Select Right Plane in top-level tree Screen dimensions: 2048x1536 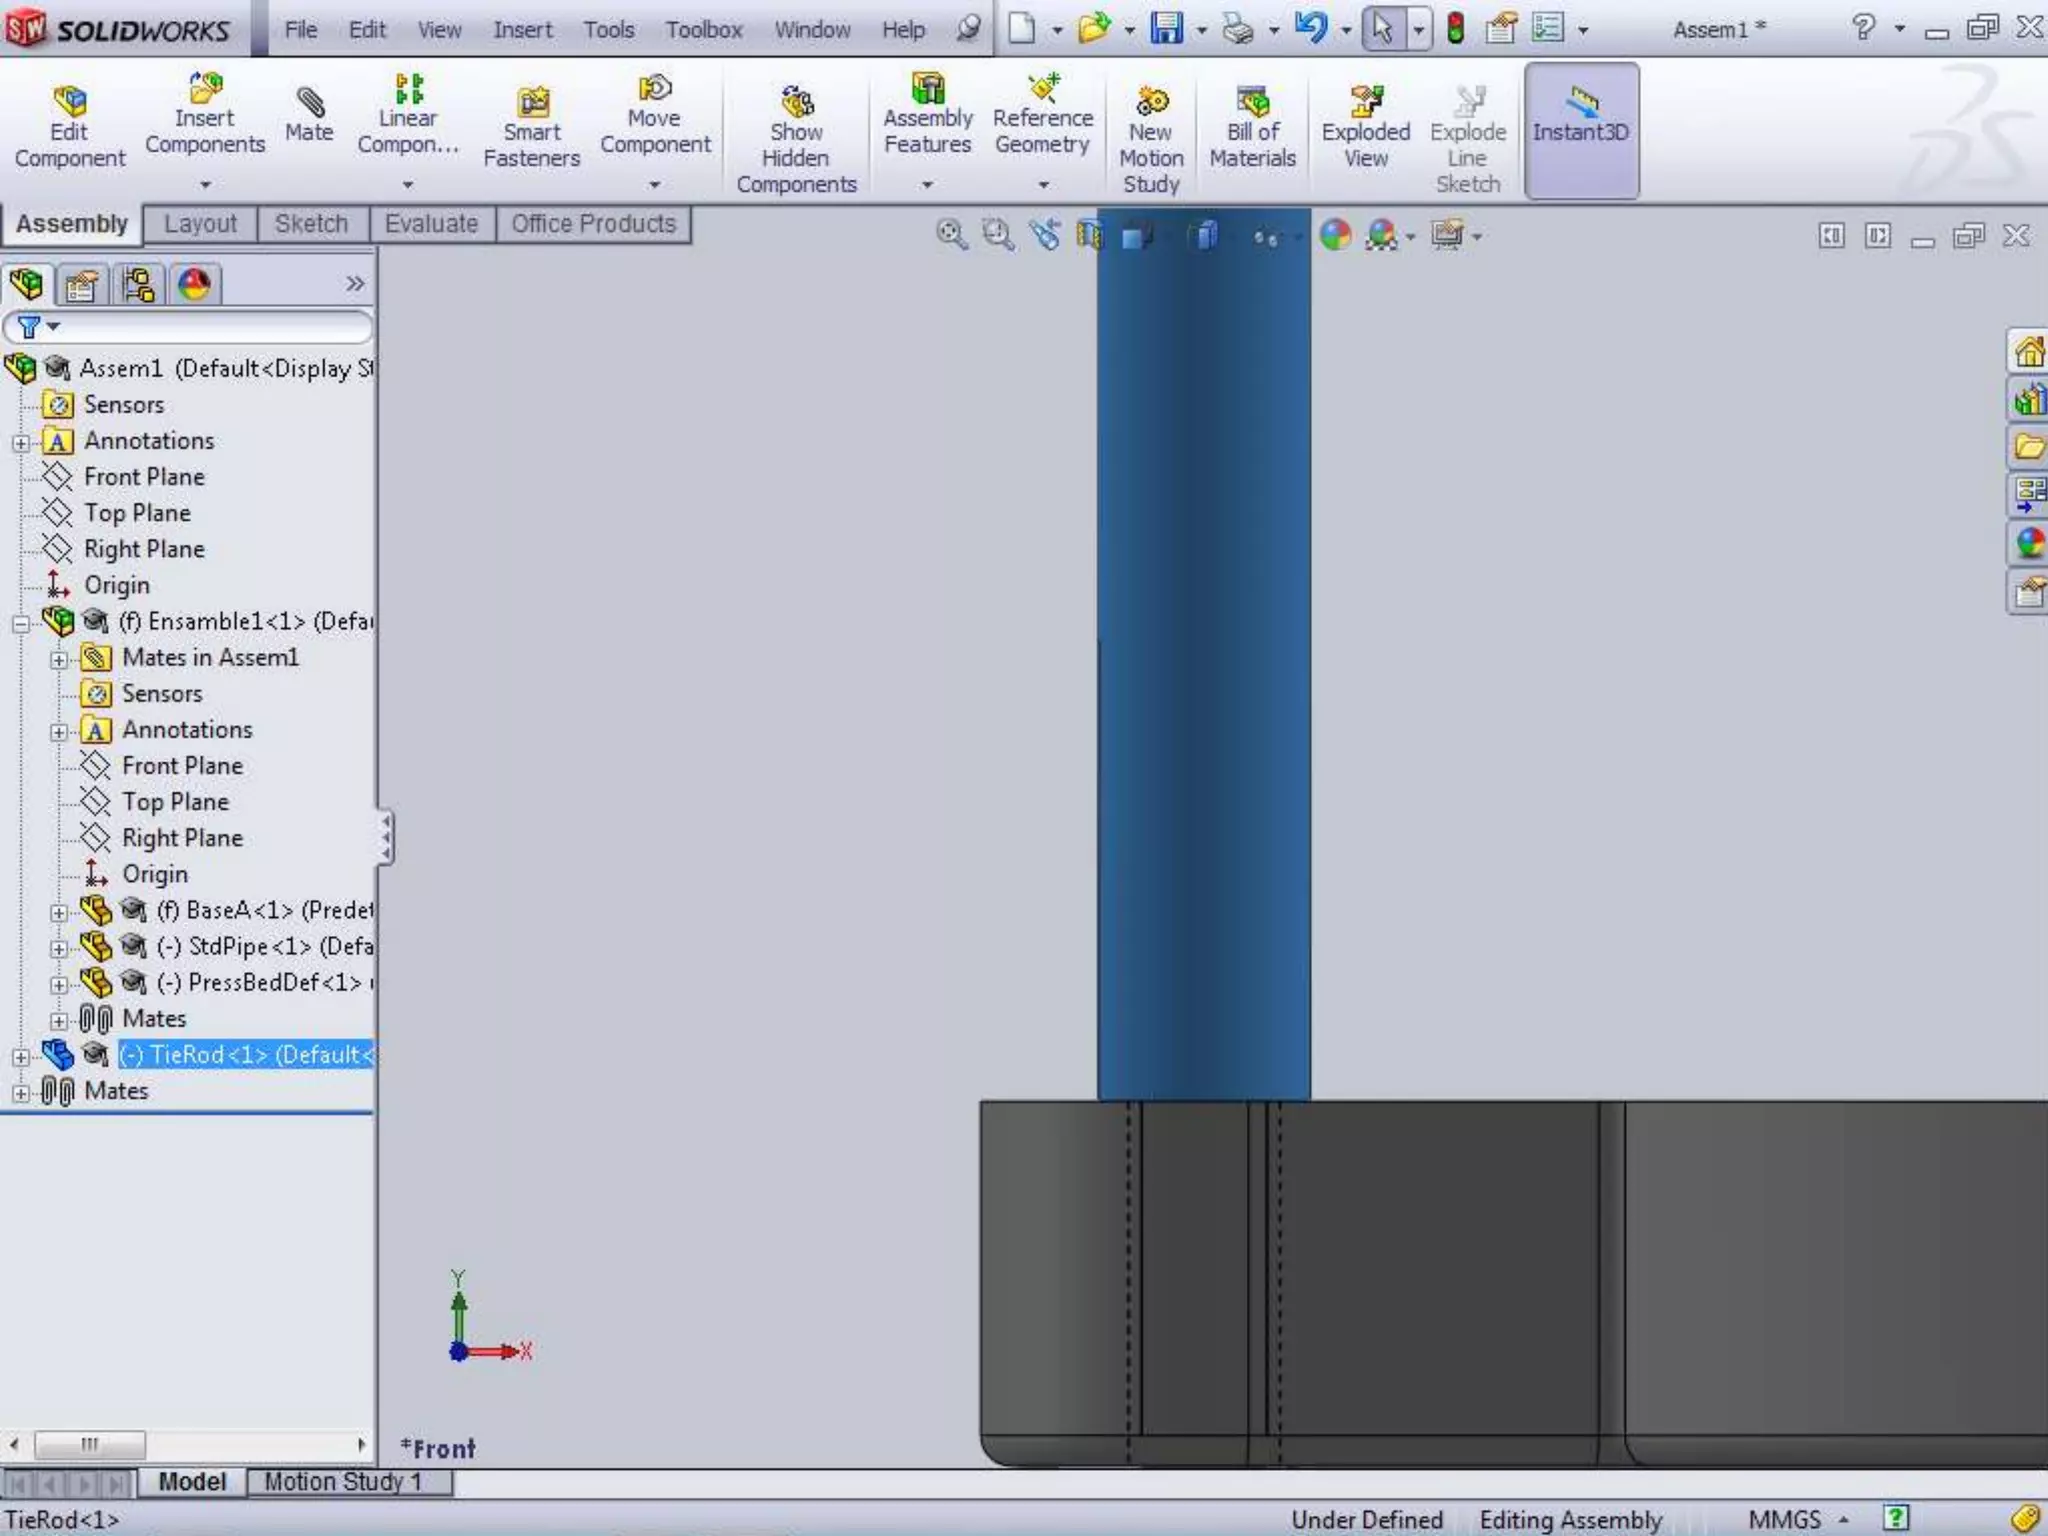(144, 549)
